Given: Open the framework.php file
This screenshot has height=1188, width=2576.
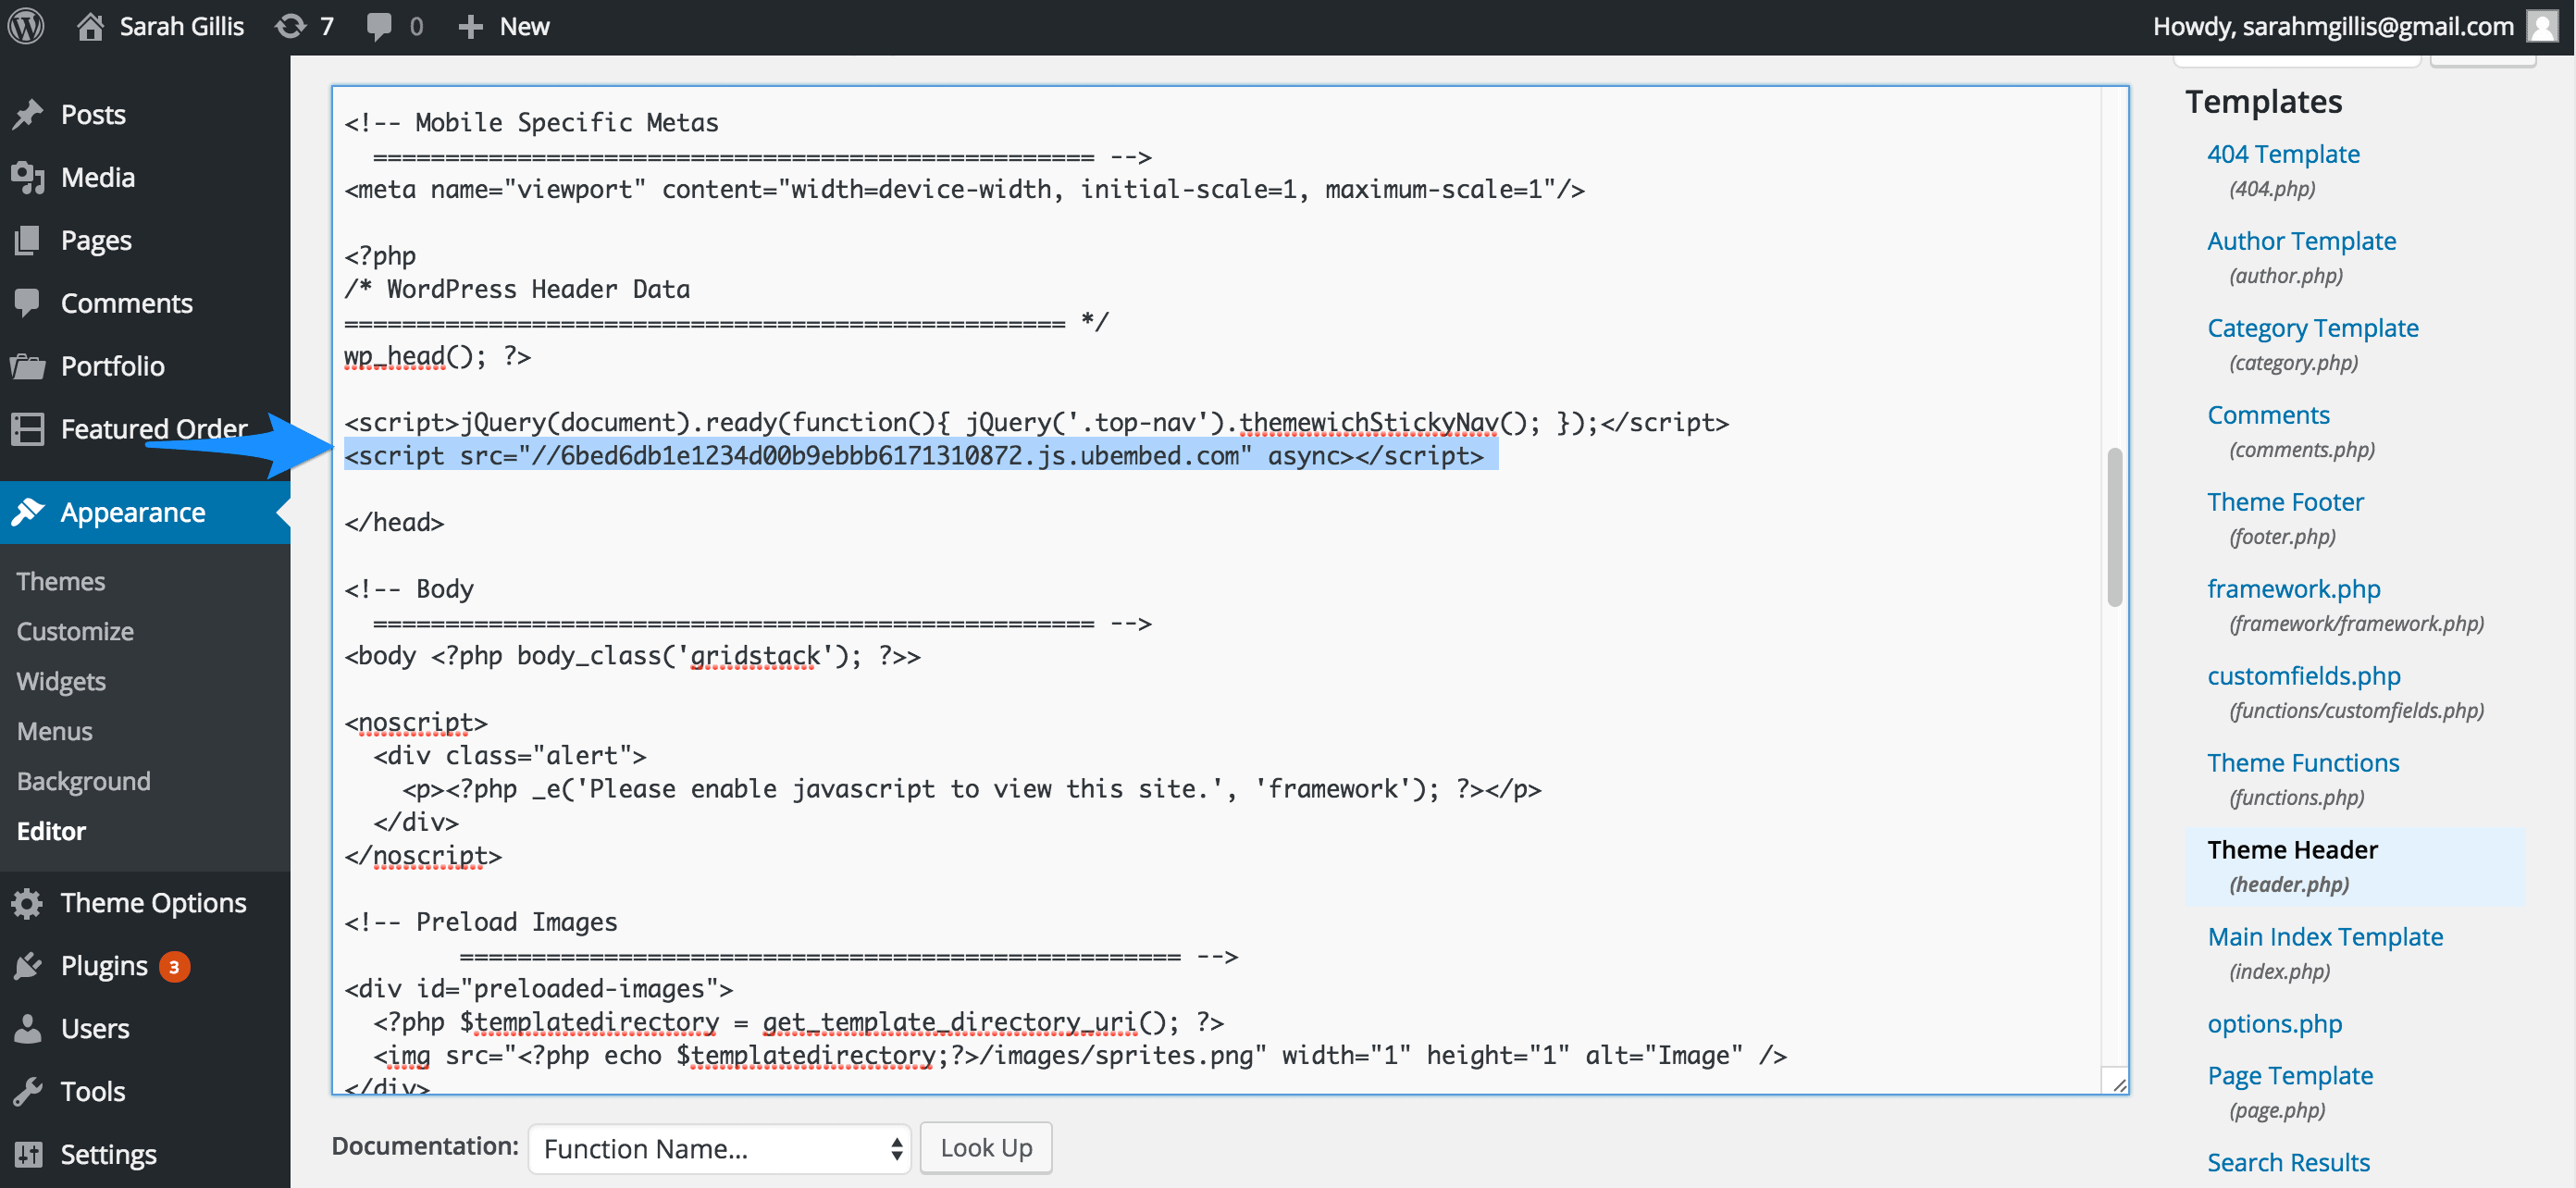Looking at the screenshot, I should 2294,589.
